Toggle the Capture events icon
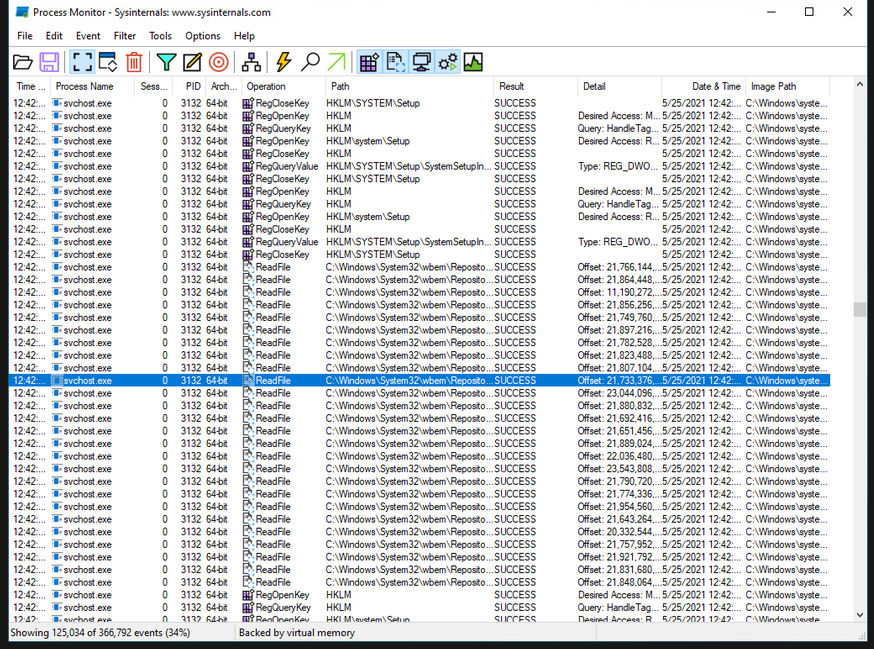The width and height of the screenshot is (874, 649). pyautogui.click(x=82, y=62)
